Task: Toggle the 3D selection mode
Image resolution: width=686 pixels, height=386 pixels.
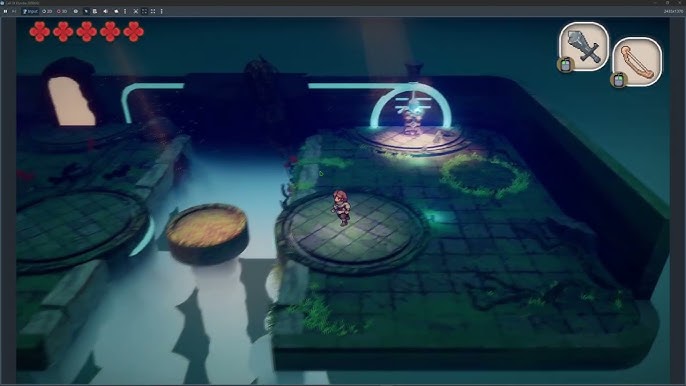Action: [62, 11]
